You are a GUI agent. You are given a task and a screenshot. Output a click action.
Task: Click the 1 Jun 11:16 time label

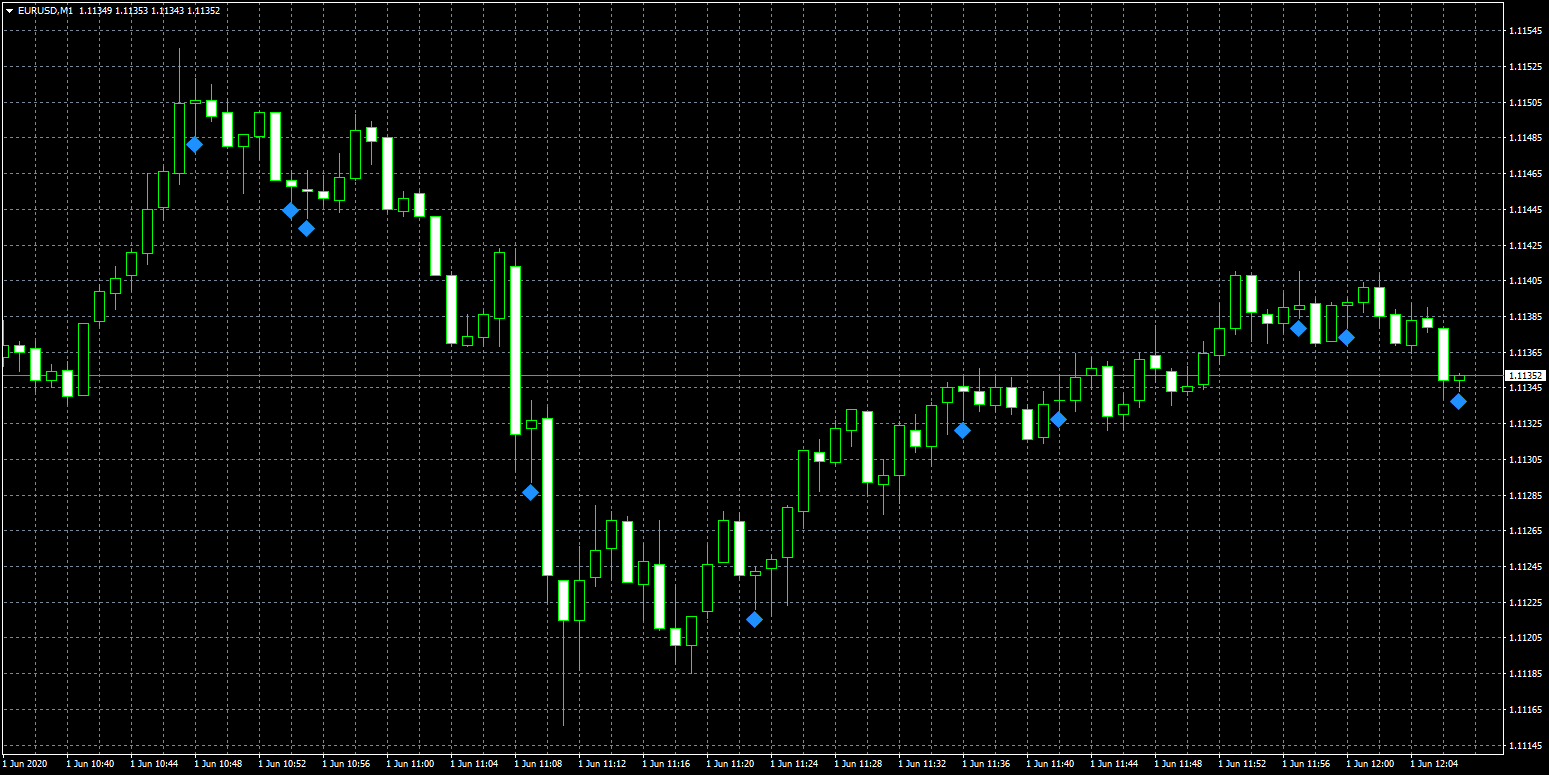click(x=666, y=764)
